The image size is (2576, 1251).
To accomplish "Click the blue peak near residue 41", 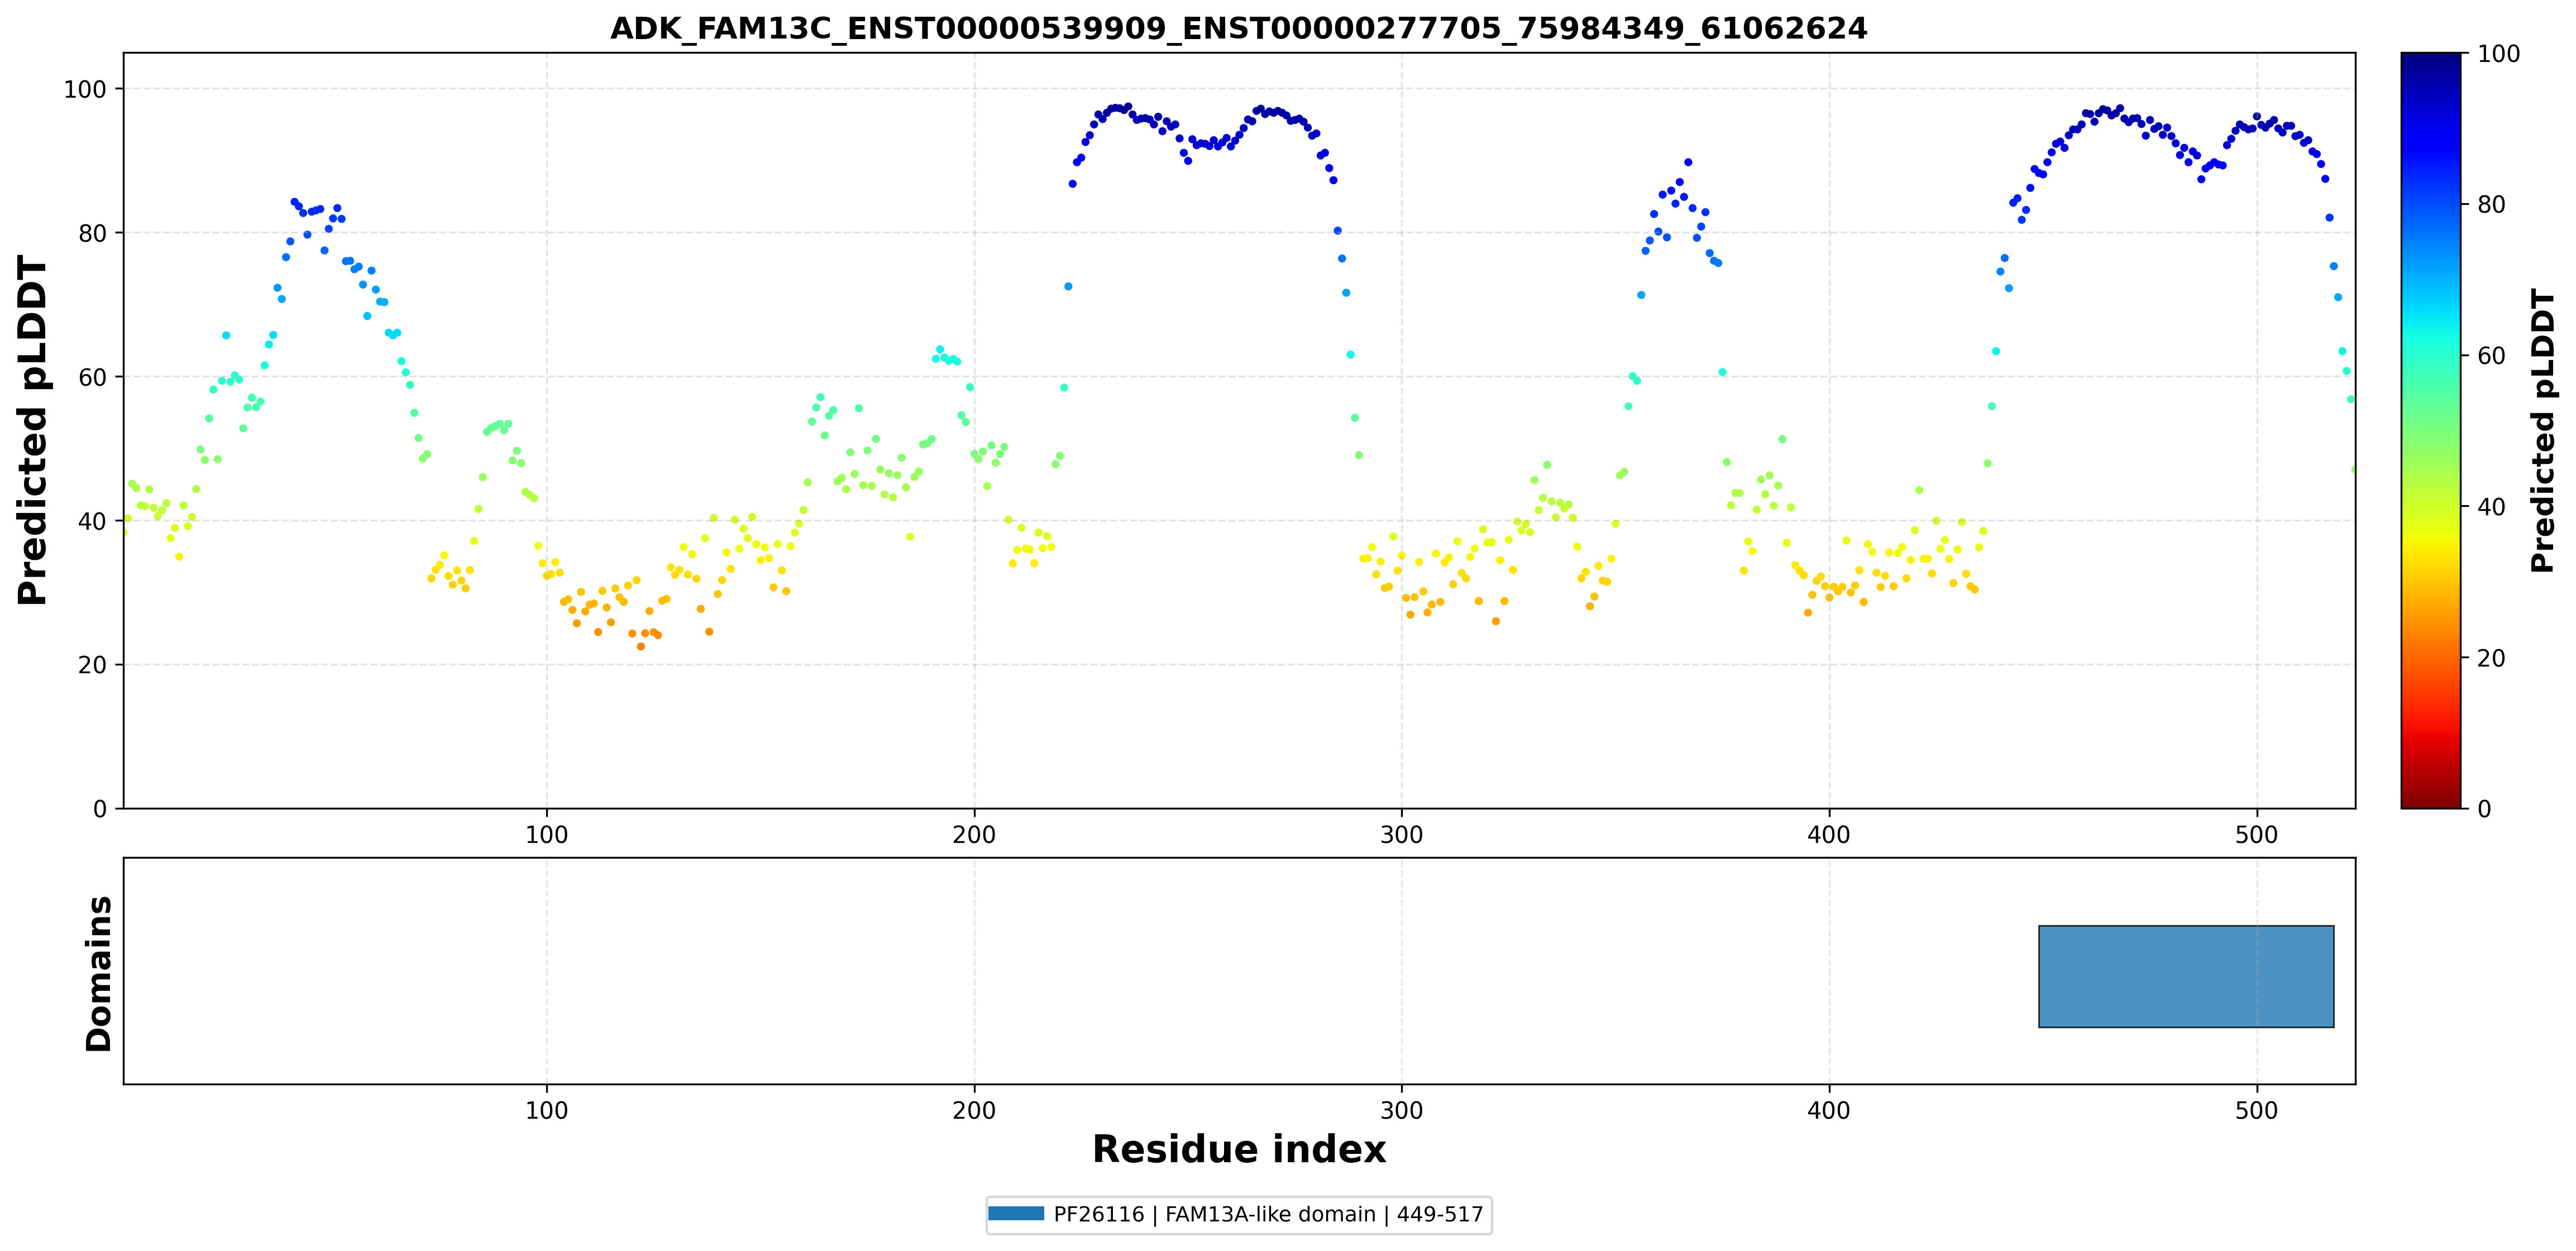I will (x=295, y=202).
